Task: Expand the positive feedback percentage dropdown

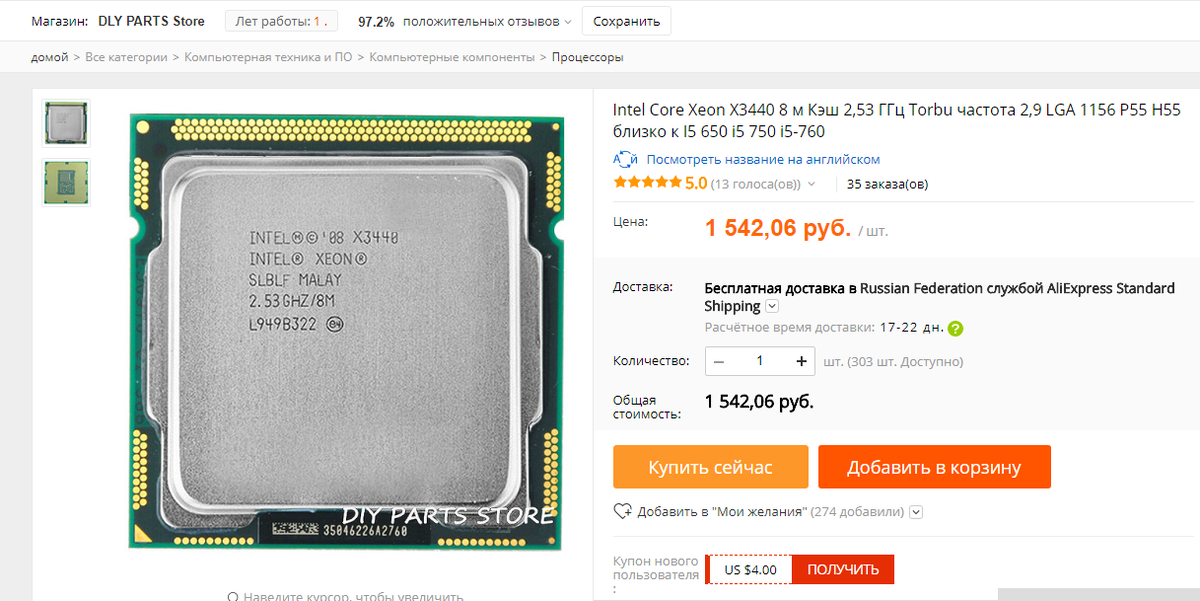Action: pos(568,22)
